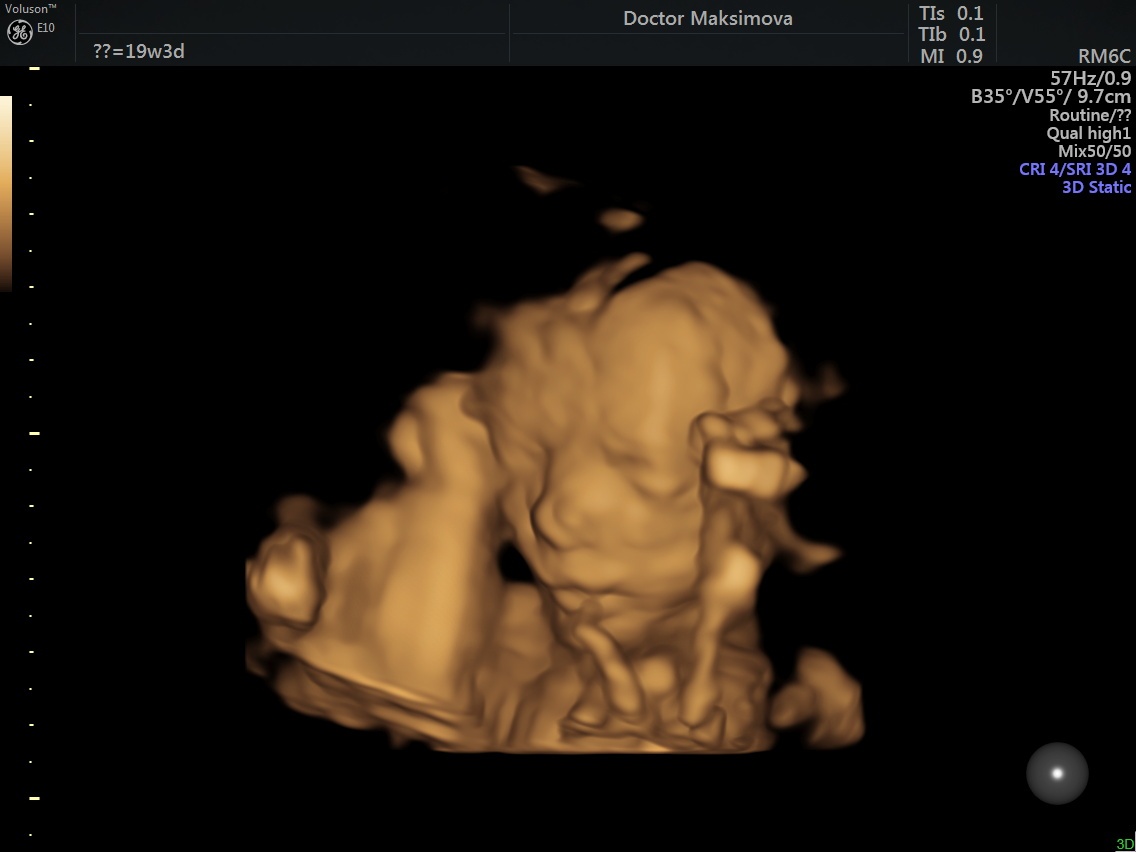This screenshot has width=1136, height=852.
Task: Click the sepia grayscale color bar
Action: coord(6,193)
